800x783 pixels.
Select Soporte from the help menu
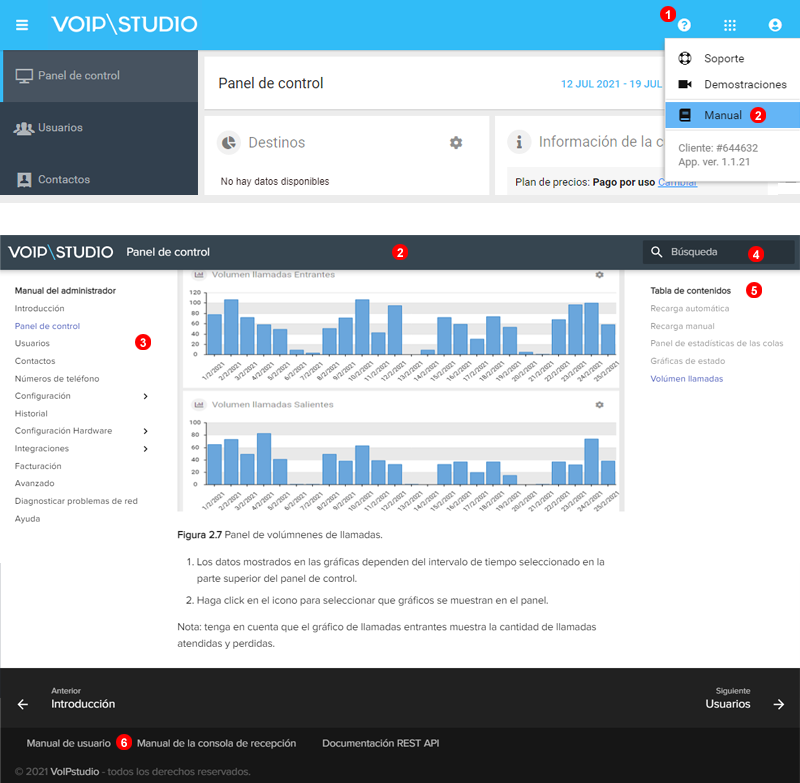click(733, 58)
